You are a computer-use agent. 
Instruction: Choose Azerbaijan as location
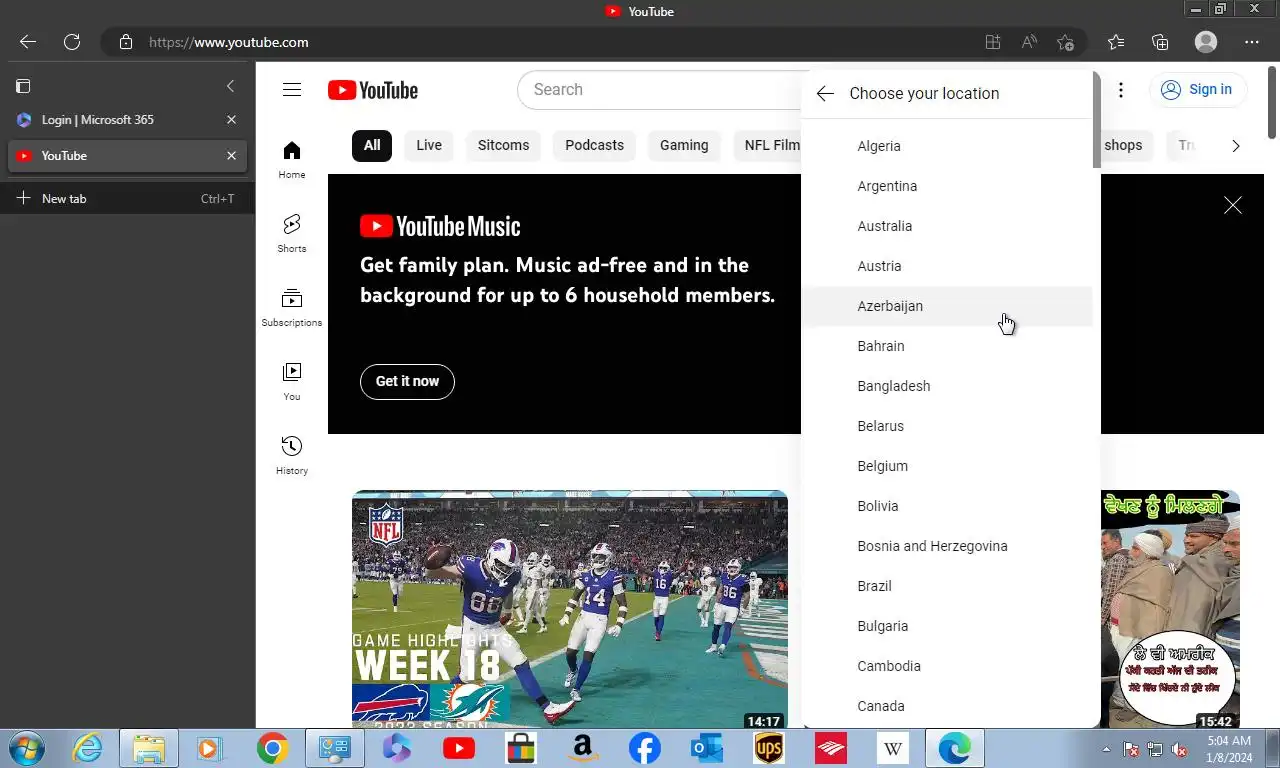point(947,306)
